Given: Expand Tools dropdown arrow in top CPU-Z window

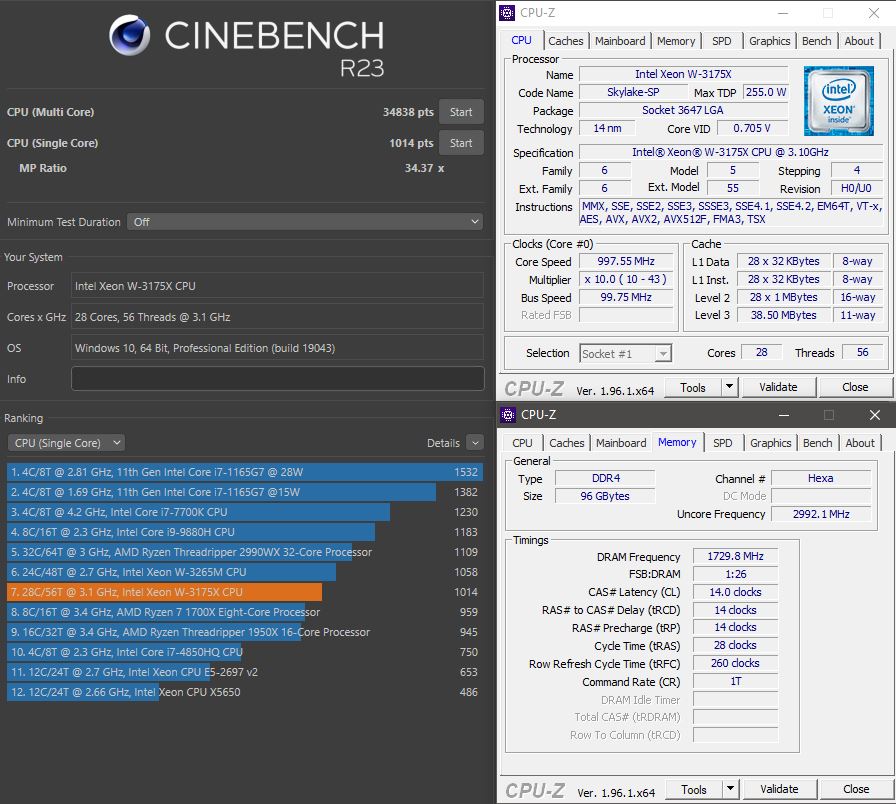Looking at the screenshot, I should (730, 387).
